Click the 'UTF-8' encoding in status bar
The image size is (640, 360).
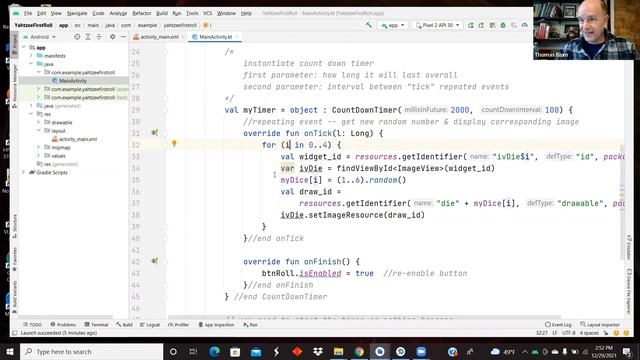point(568,333)
